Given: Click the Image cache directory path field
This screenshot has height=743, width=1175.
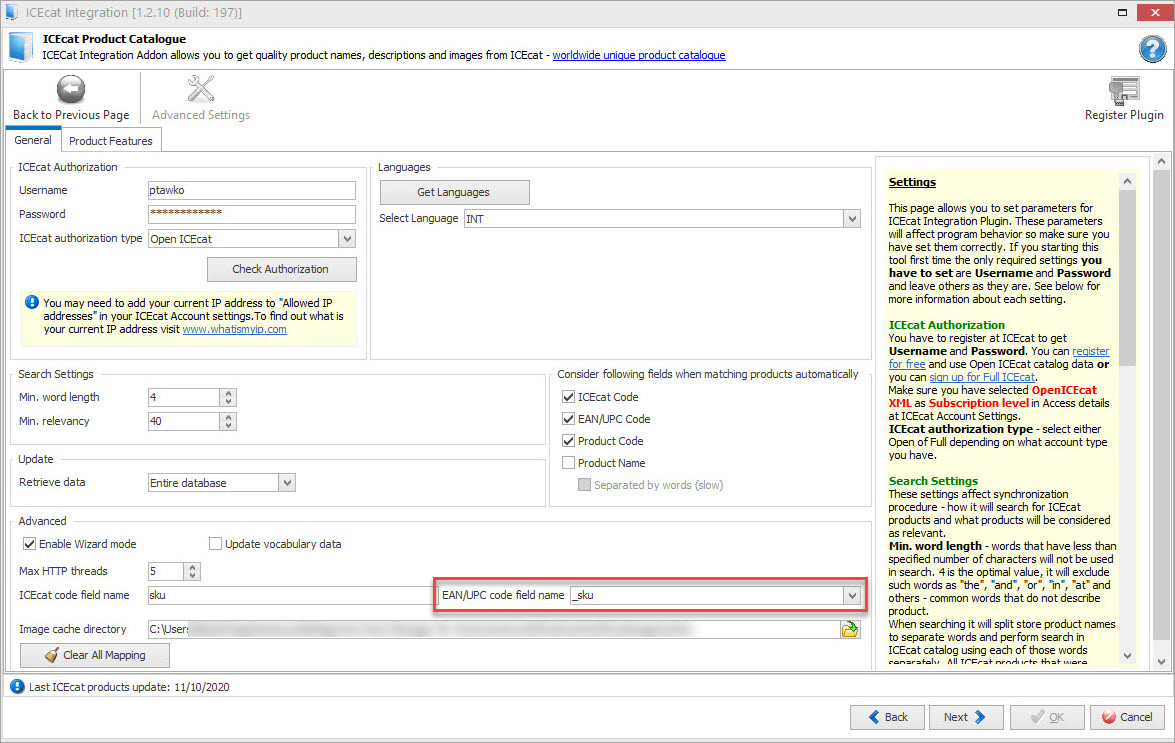Looking at the screenshot, I should click(x=494, y=629).
